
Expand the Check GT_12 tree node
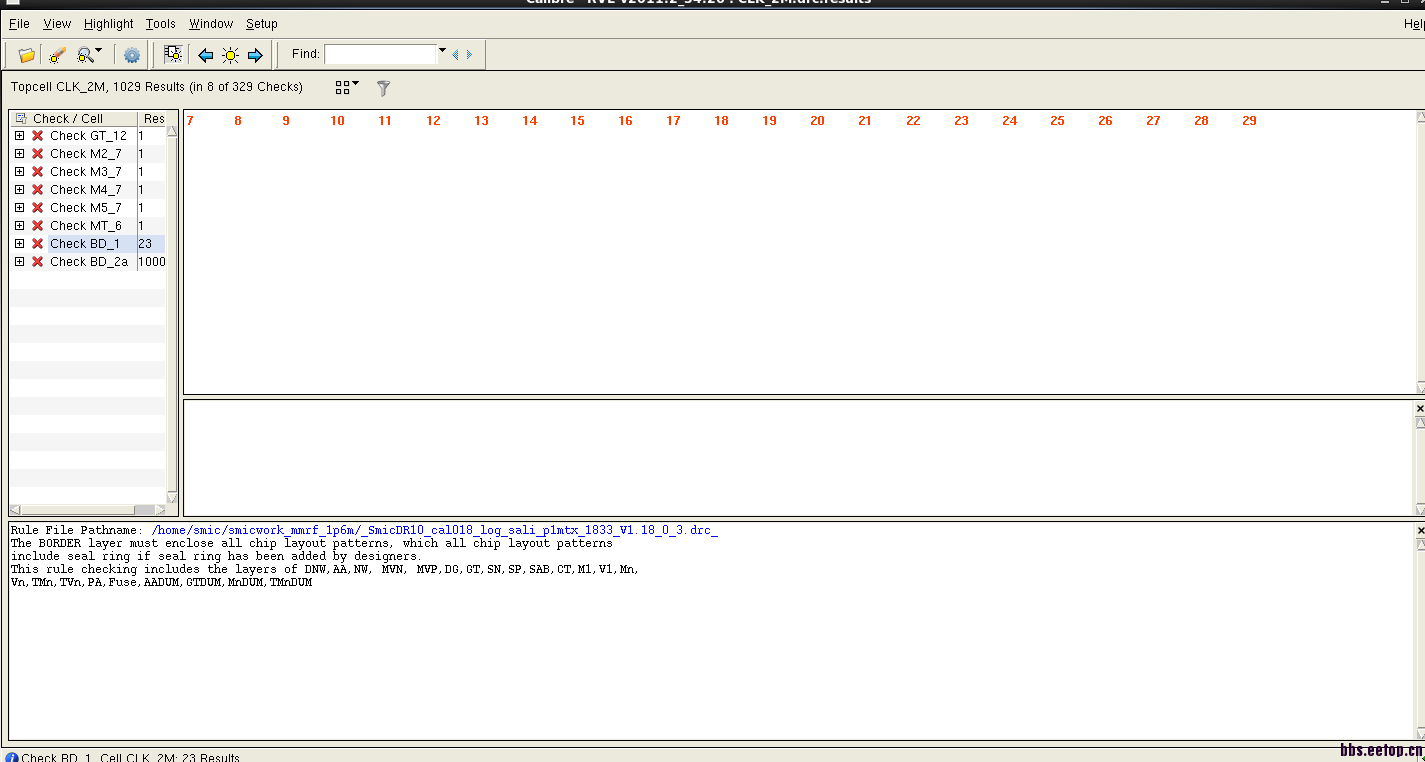(19, 136)
